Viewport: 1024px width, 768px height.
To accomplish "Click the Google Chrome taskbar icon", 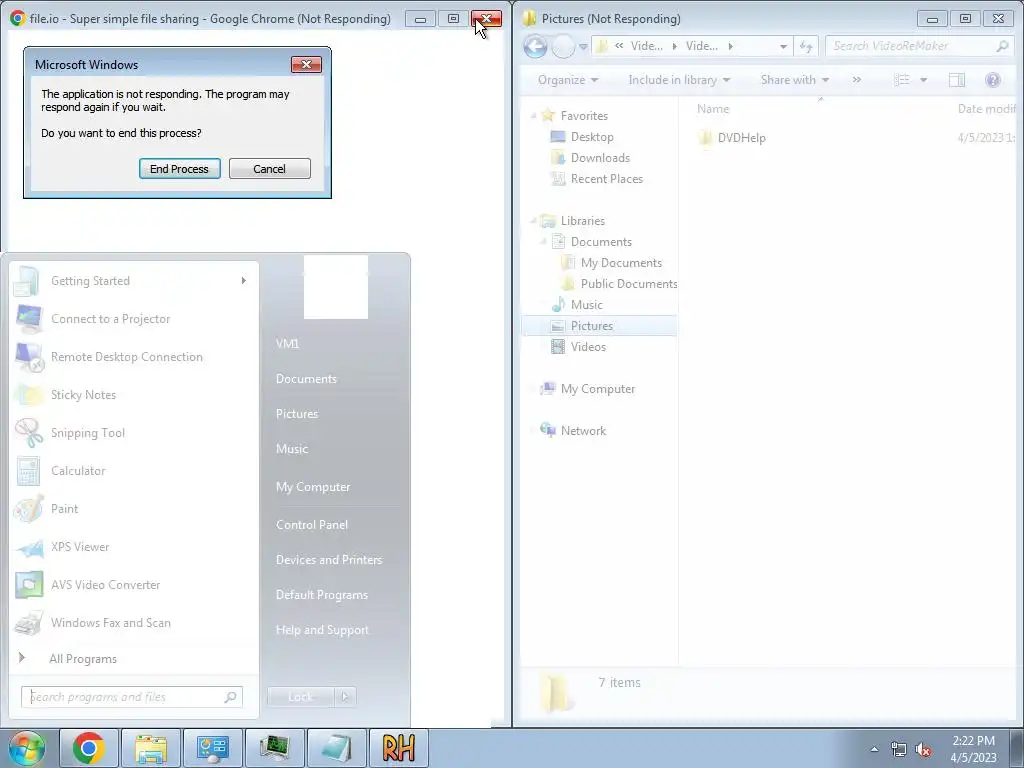I will tap(89, 748).
